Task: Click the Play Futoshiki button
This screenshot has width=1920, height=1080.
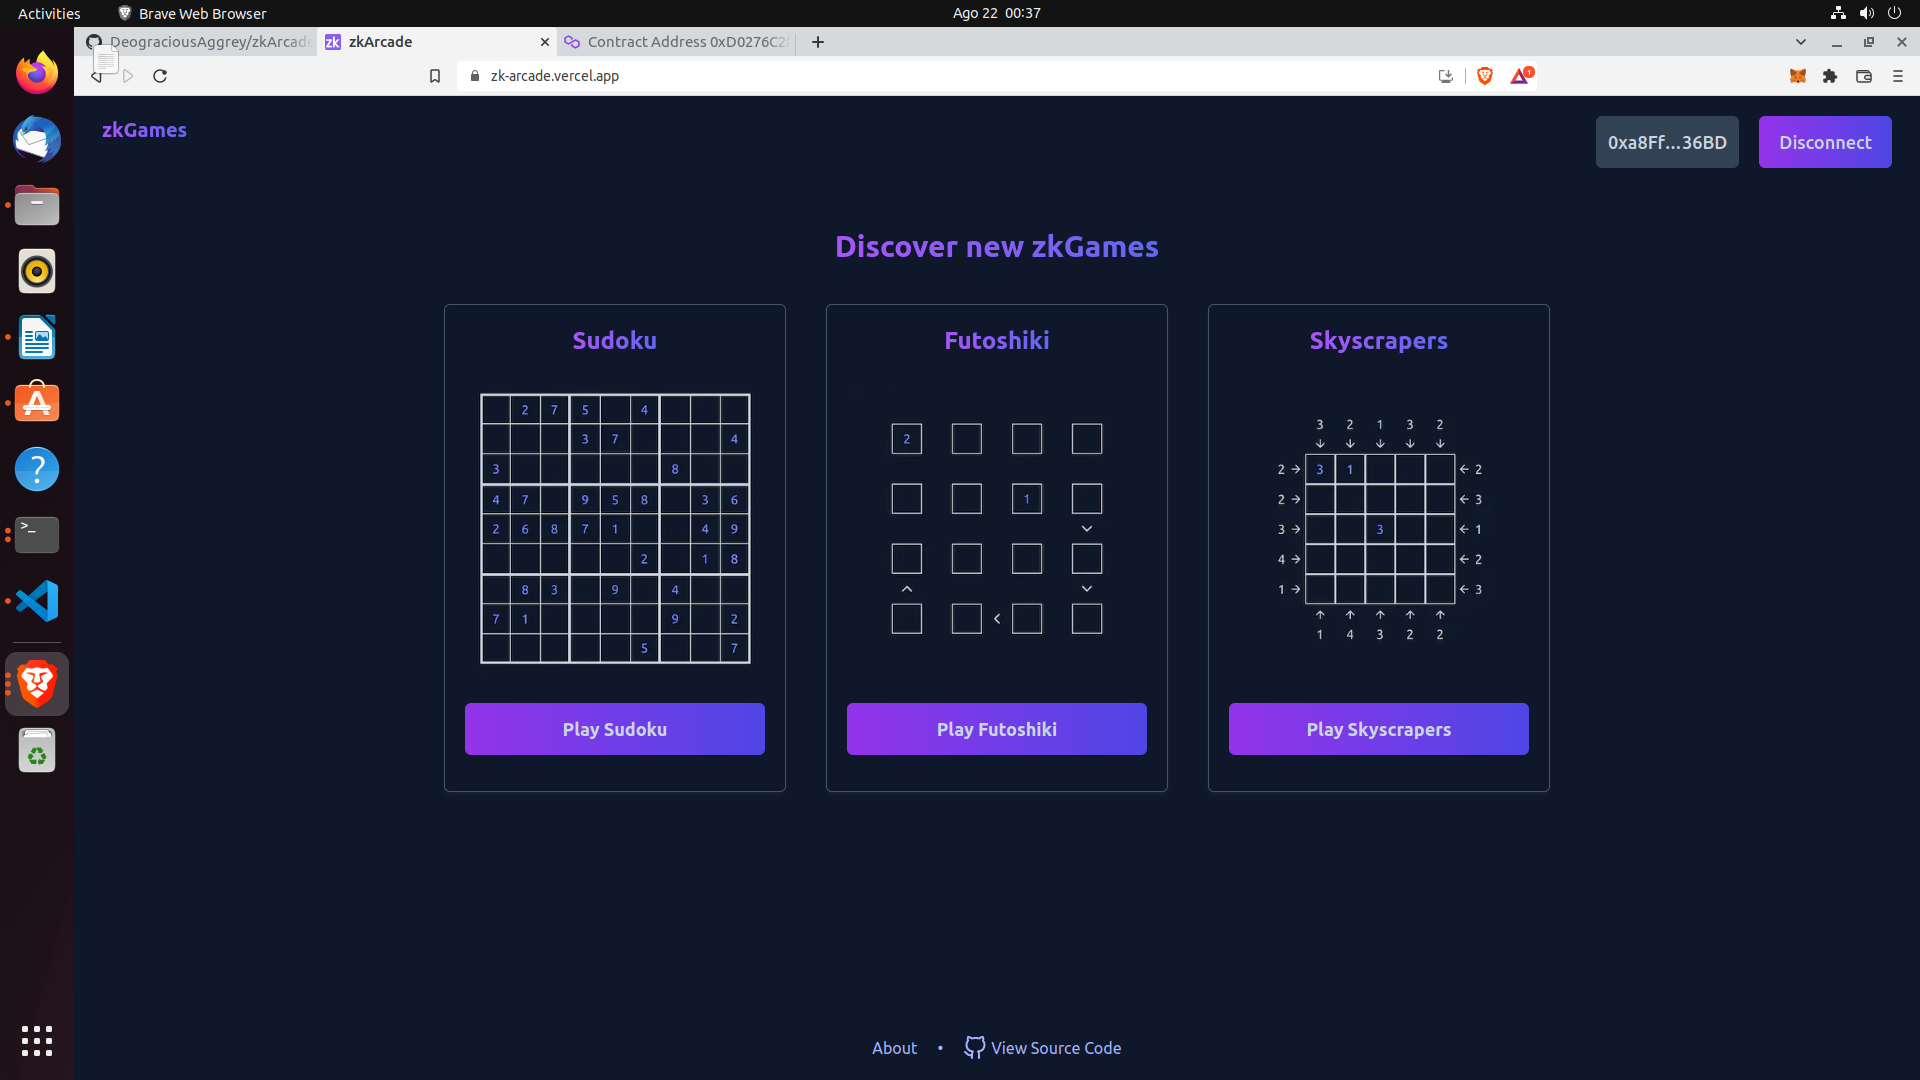Action: click(x=996, y=729)
